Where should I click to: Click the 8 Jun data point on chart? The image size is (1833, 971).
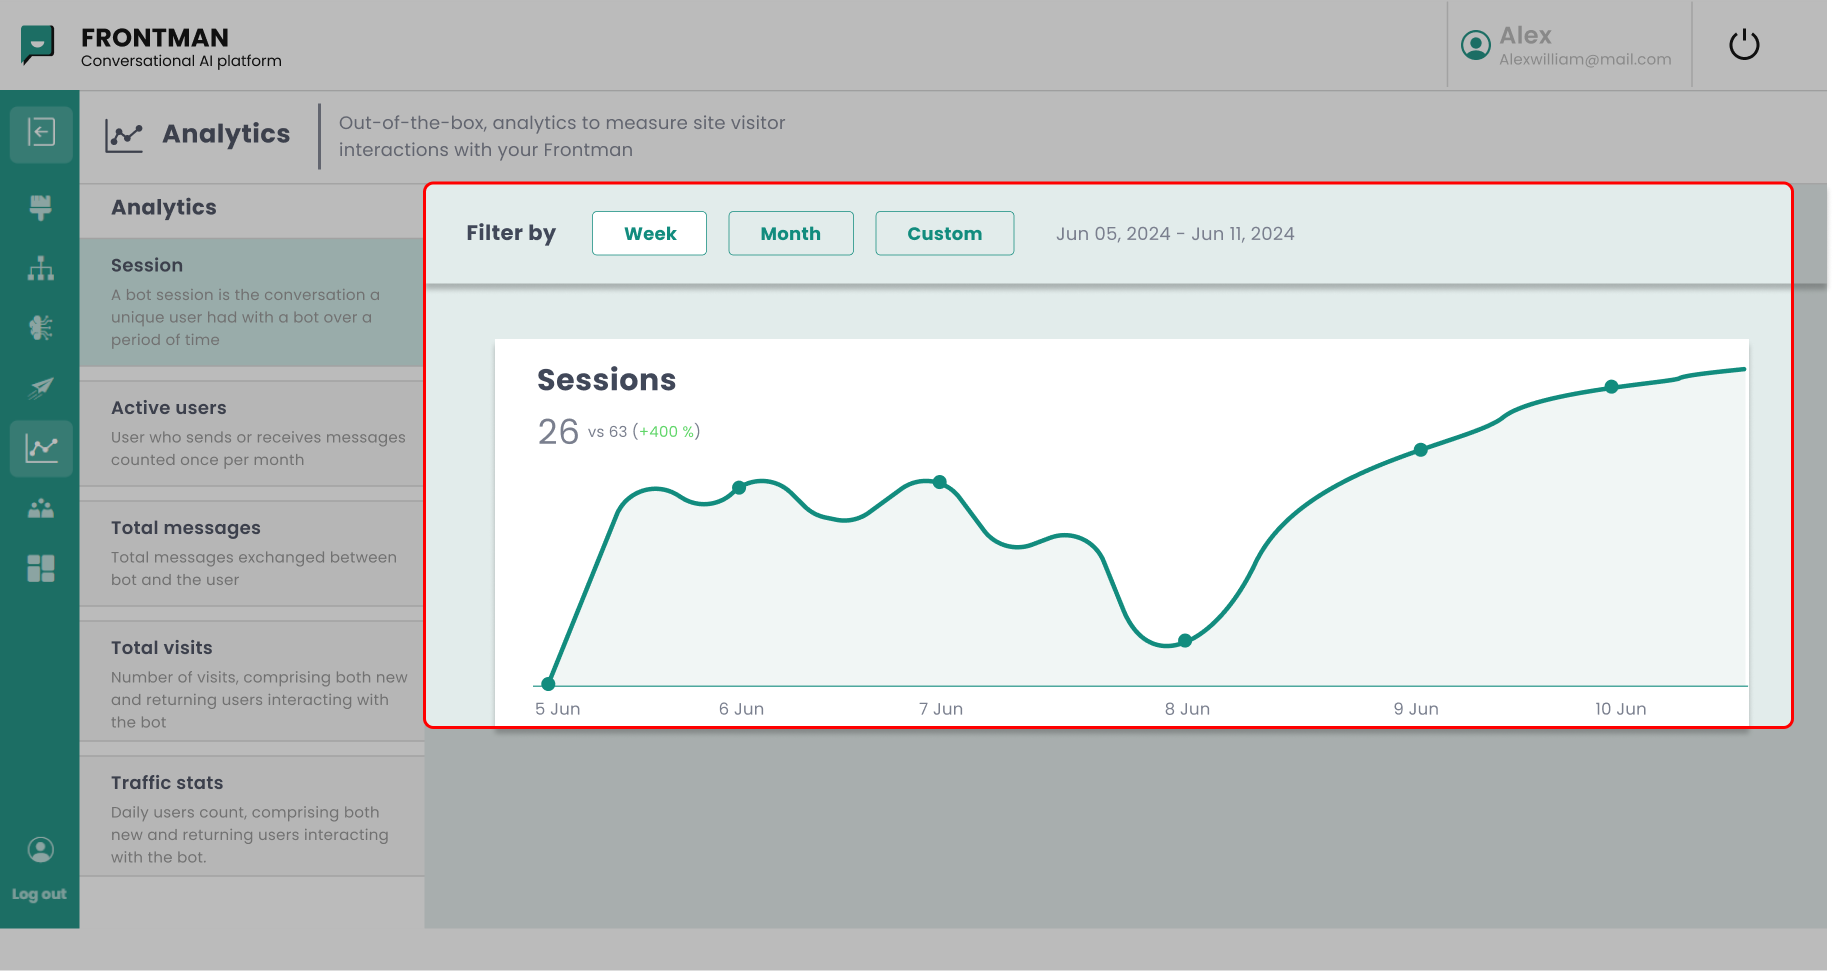point(1184,640)
